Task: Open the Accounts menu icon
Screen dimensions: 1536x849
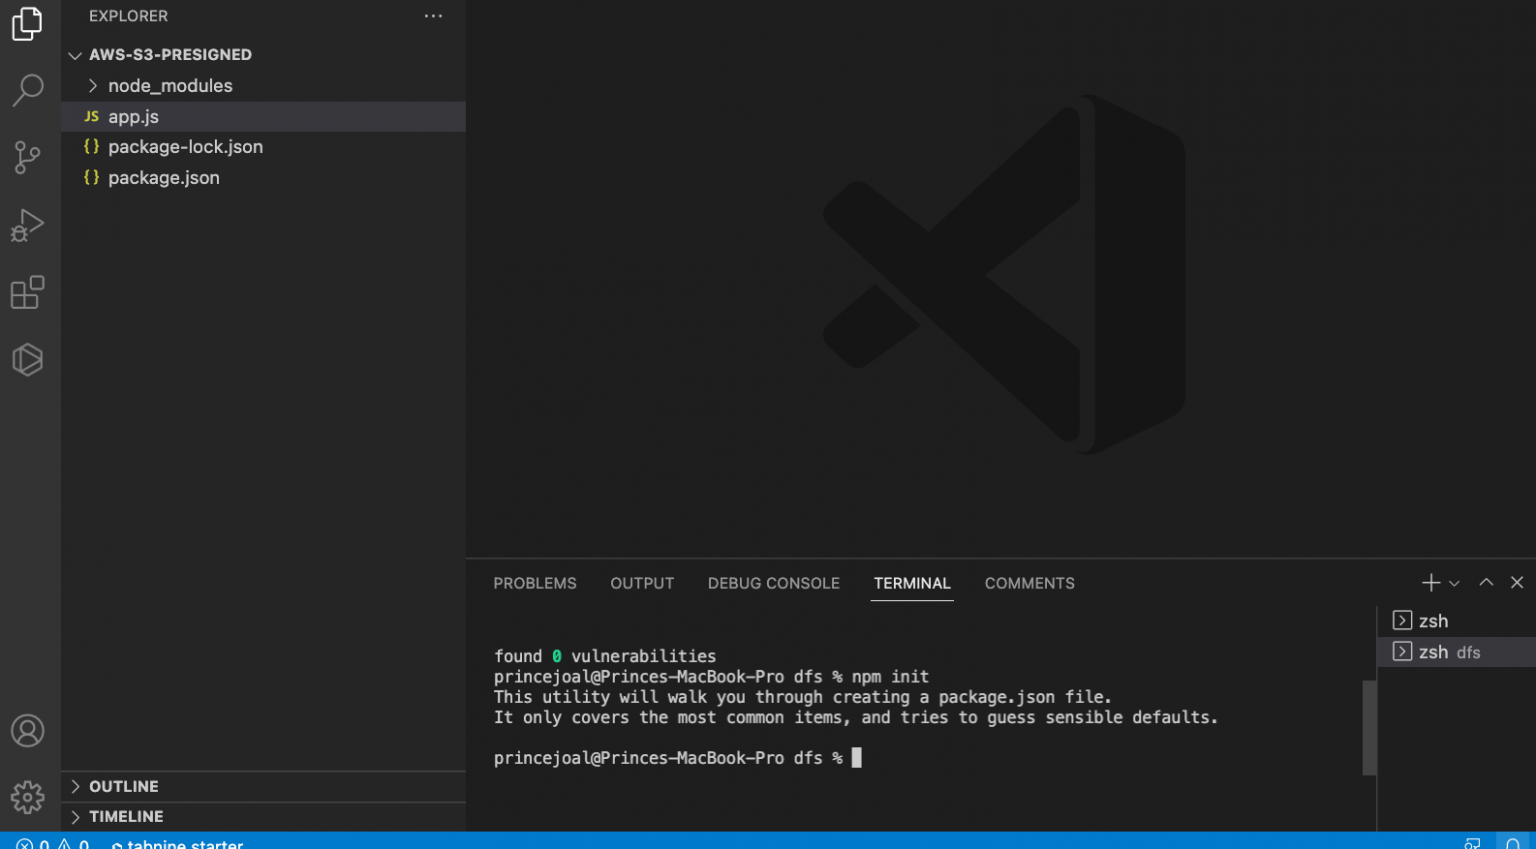Action: pos(27,731)
